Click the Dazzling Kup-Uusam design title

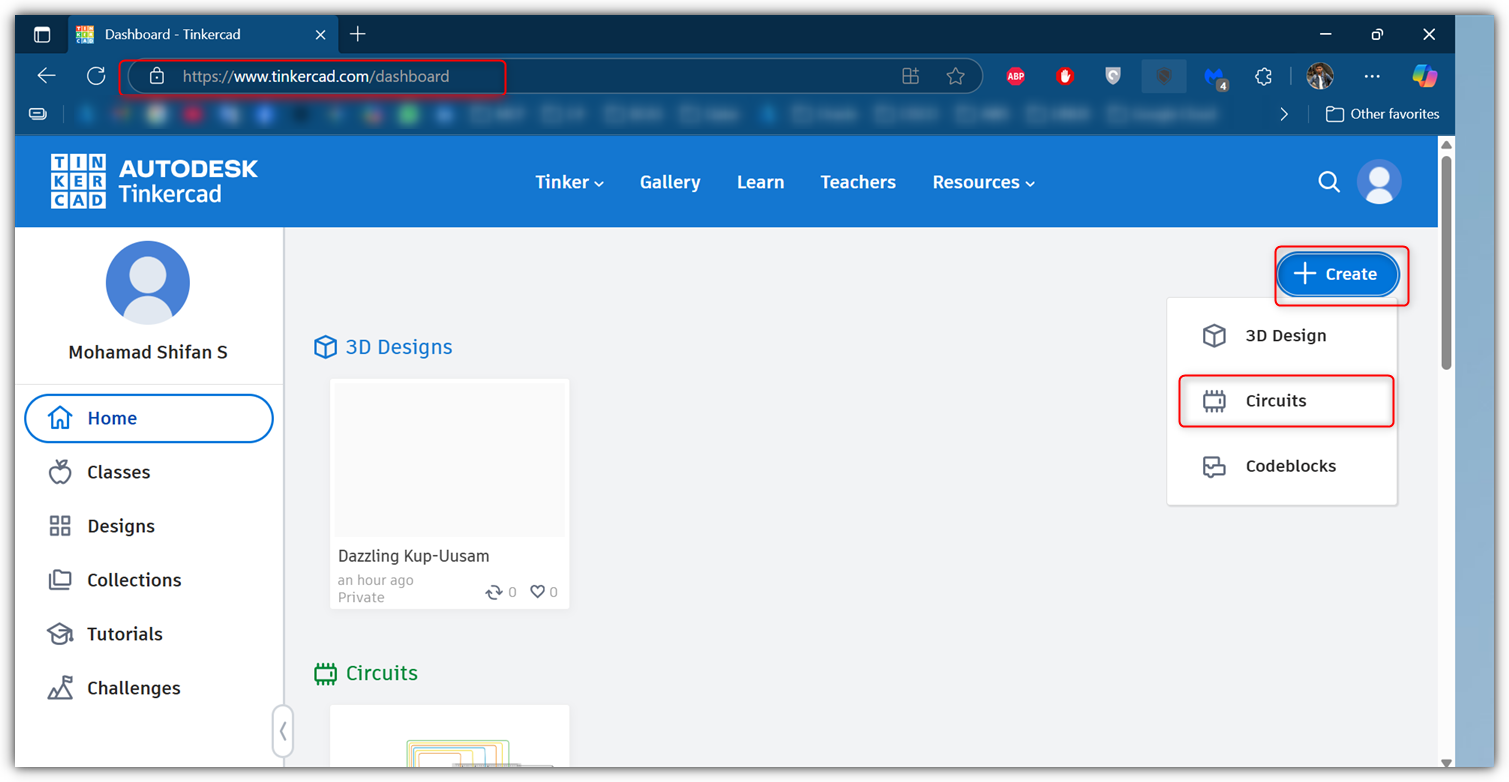coord(413,556)
